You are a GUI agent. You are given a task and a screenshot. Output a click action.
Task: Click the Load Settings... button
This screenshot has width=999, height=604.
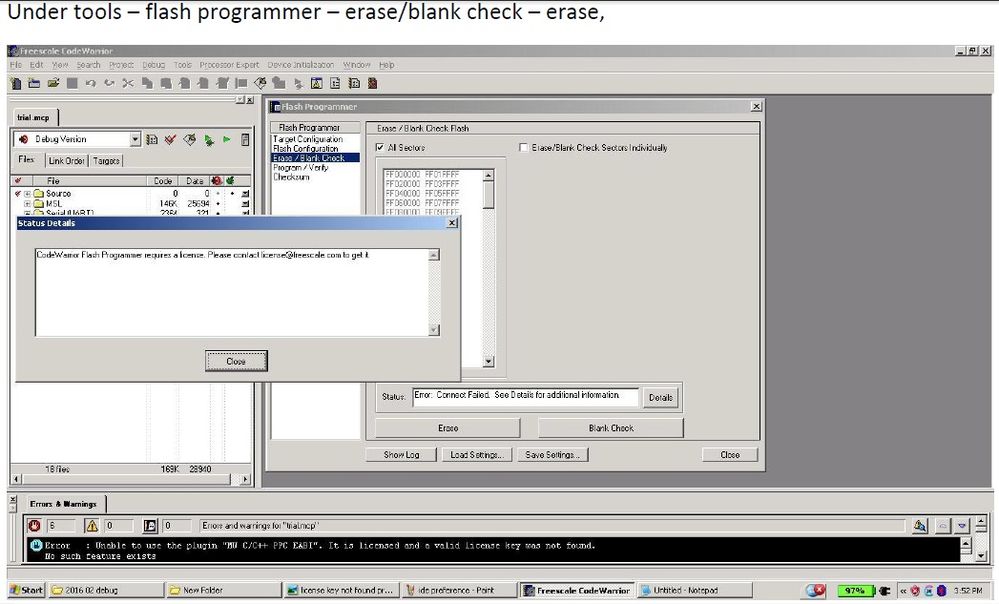(477, 455)
